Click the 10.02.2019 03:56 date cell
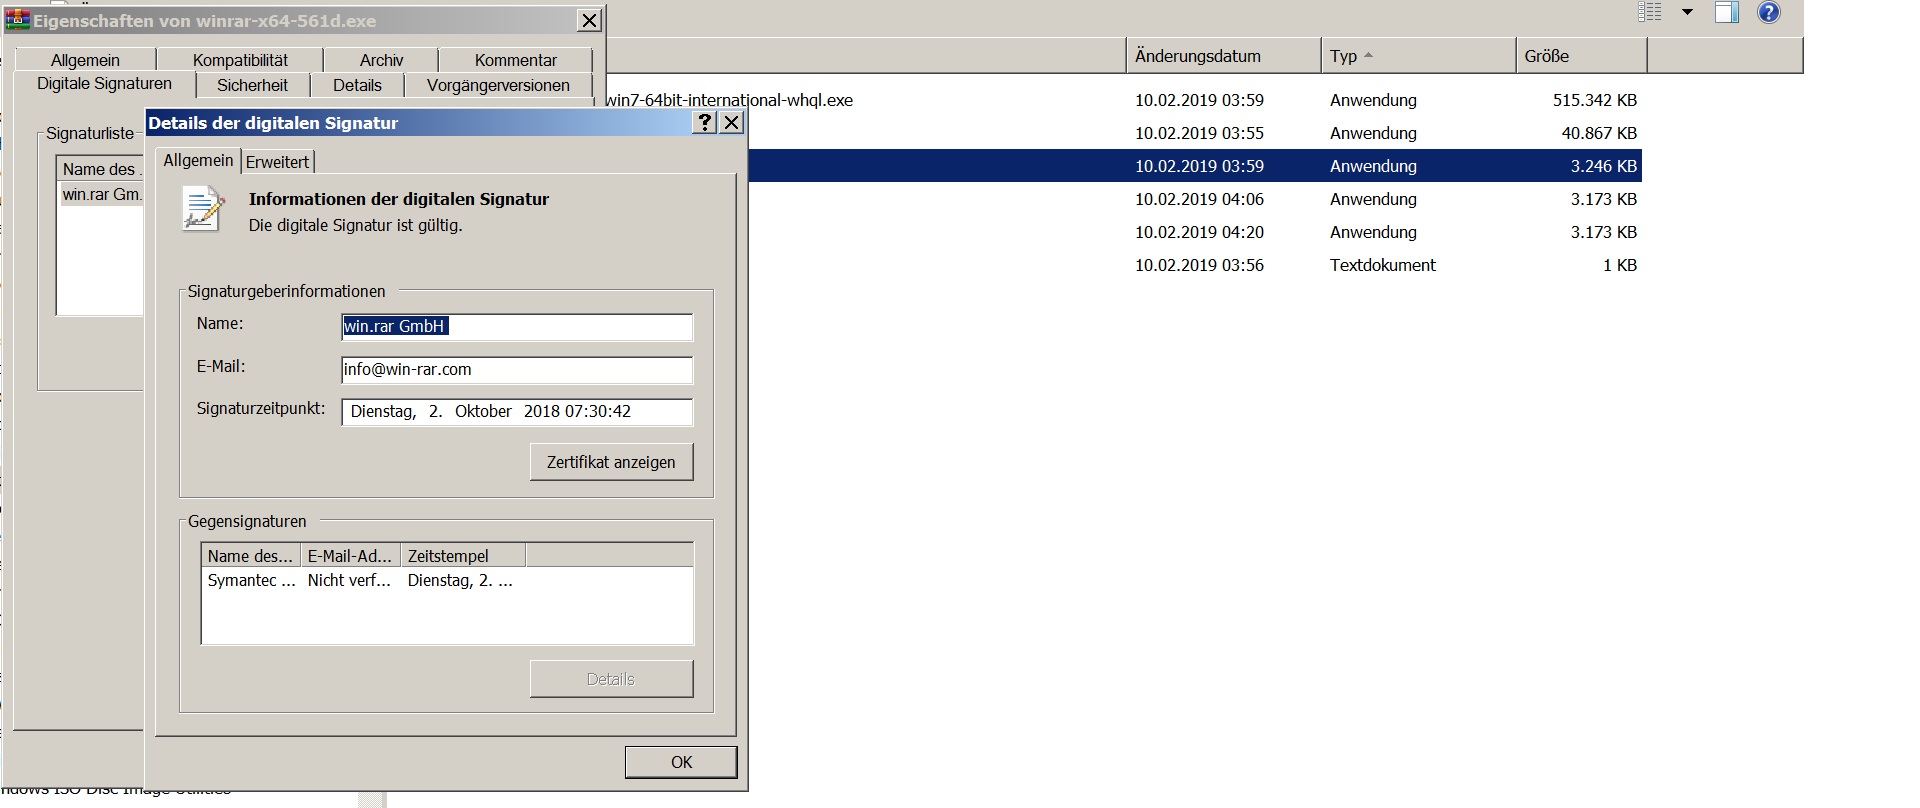Viewport: 1920px width, 808px height. pyautogui.click(x=1199, y=265)
